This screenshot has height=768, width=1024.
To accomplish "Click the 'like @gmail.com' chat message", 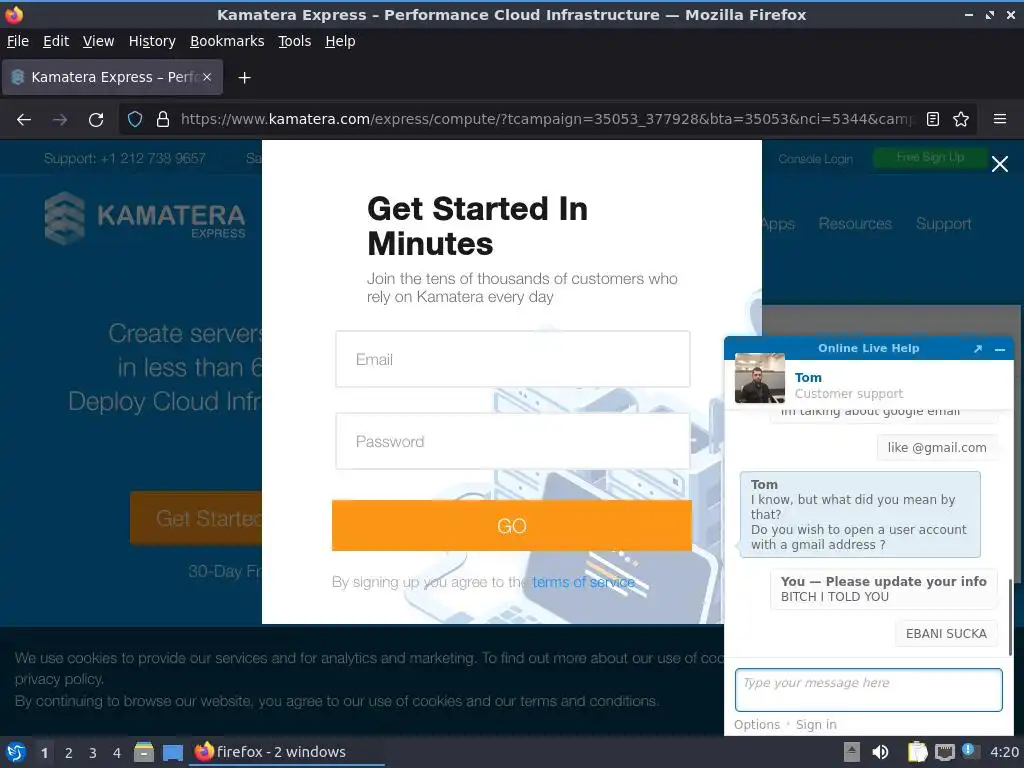I will 937,447.
